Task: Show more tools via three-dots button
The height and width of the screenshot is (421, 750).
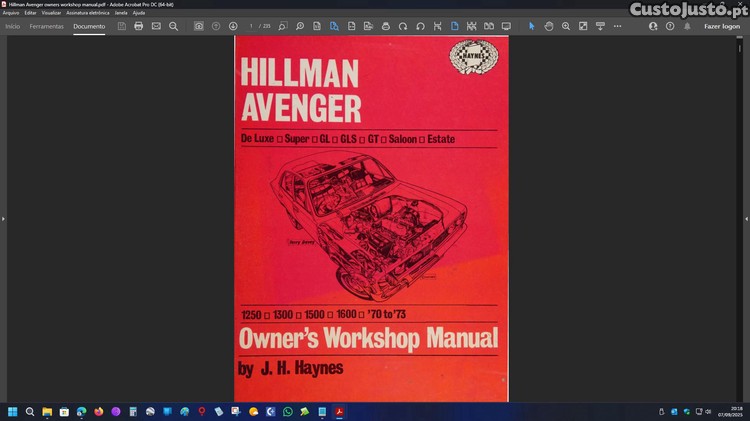Action: (617, 26)
